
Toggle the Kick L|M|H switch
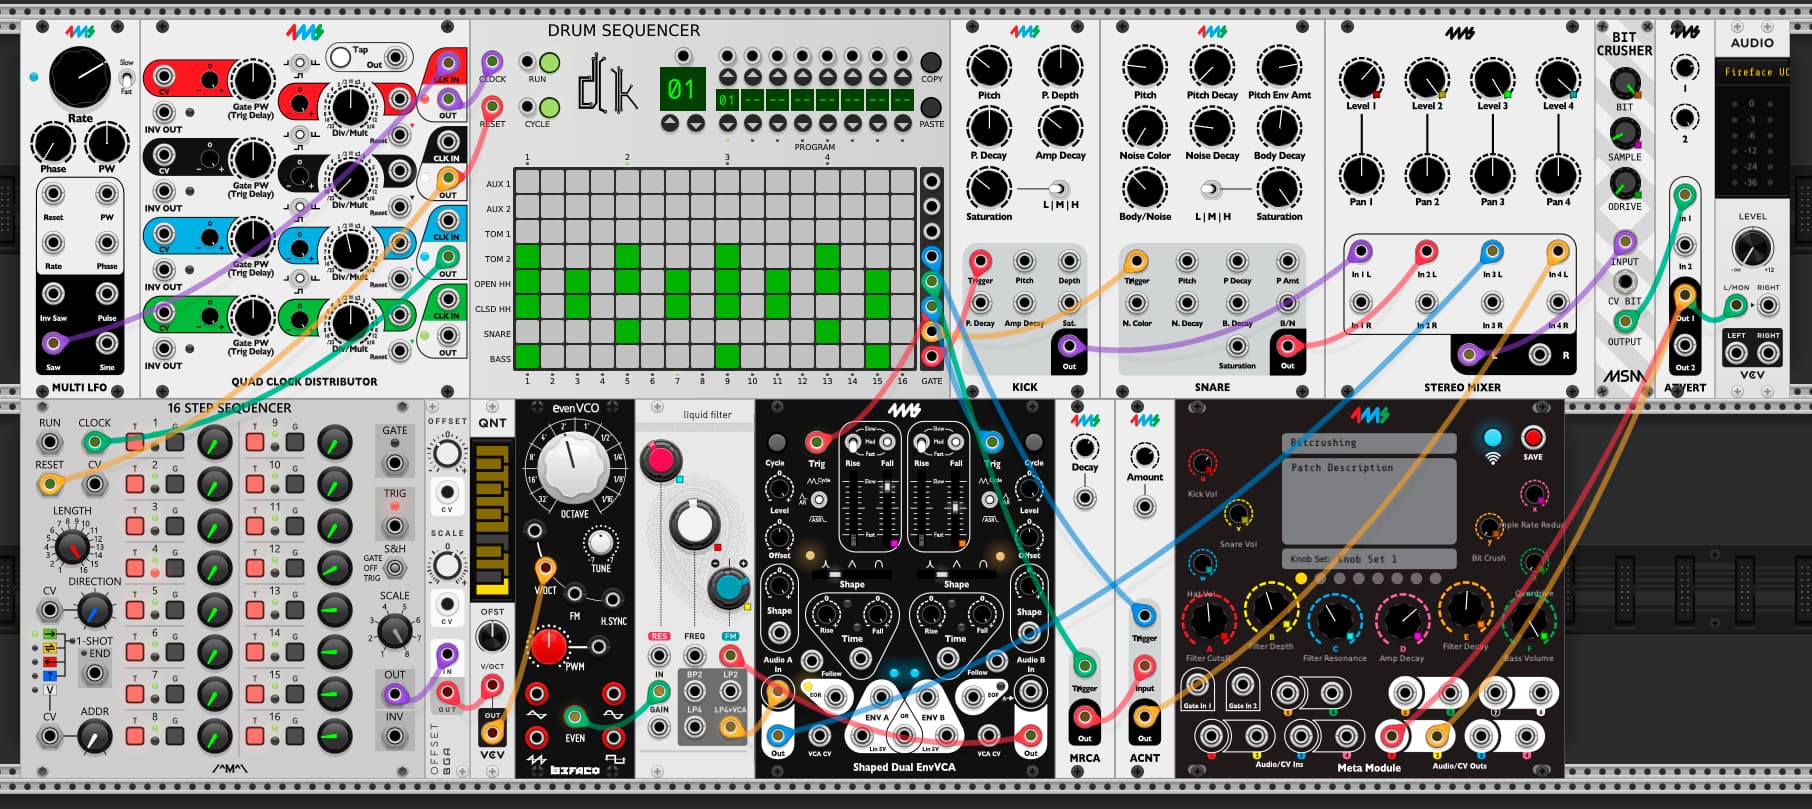click(1058, 188)
